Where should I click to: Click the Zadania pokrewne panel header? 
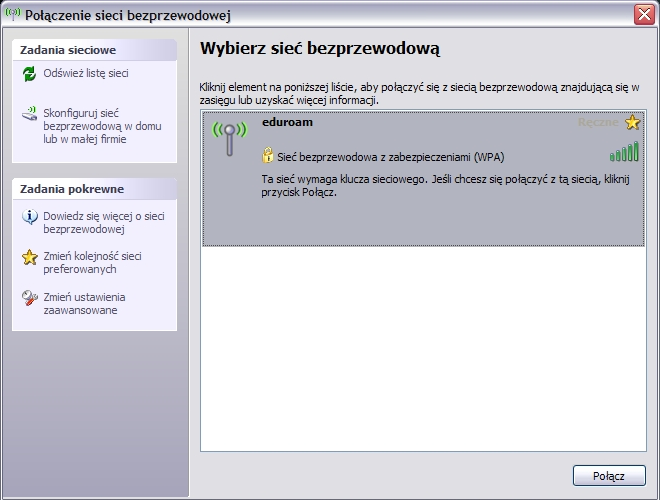click(94, 189)
